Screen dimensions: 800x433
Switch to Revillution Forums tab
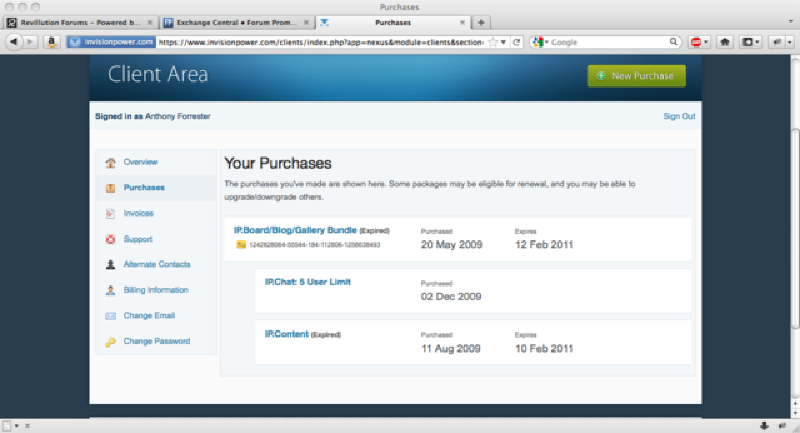pos(81,22)
